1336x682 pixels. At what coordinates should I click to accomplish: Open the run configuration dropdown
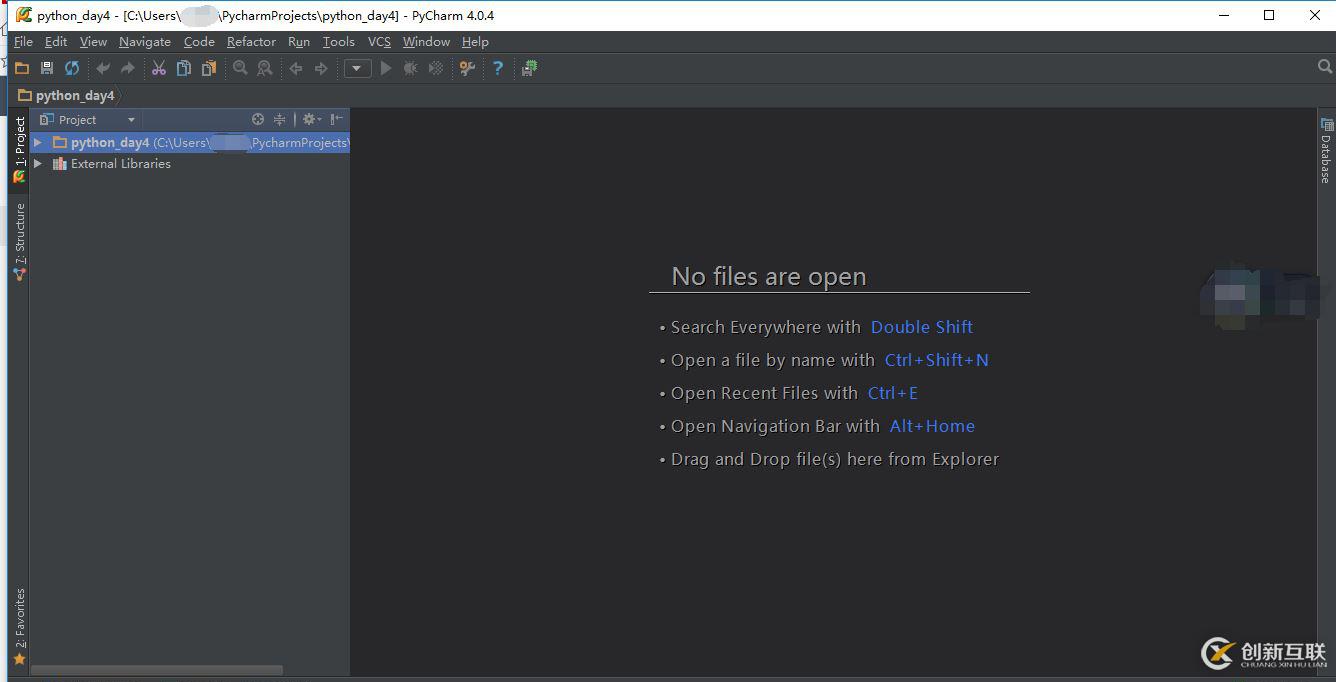coord(357,68)
